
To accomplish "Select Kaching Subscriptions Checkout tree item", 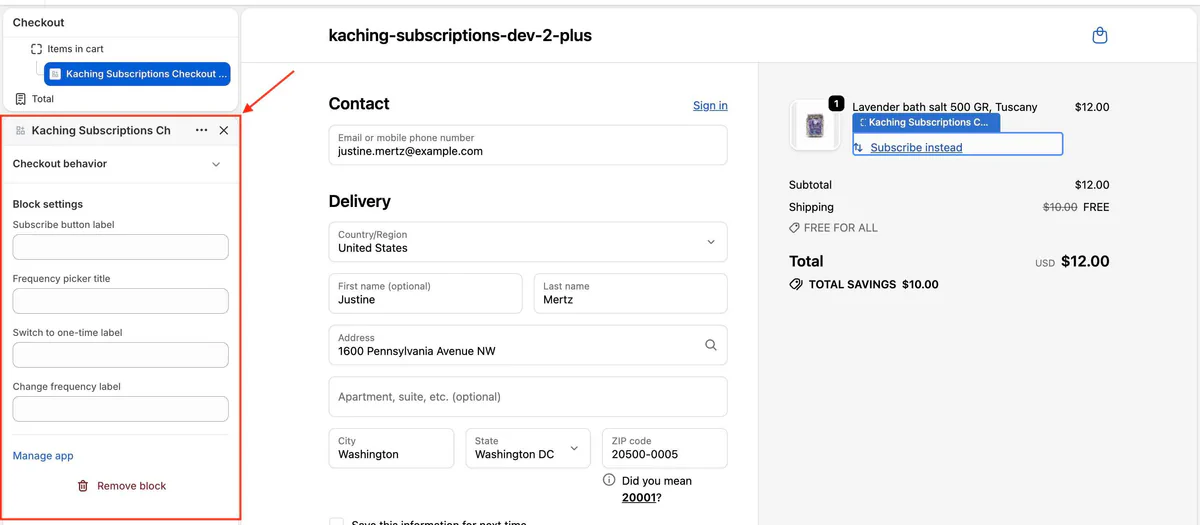I will 137,74.
